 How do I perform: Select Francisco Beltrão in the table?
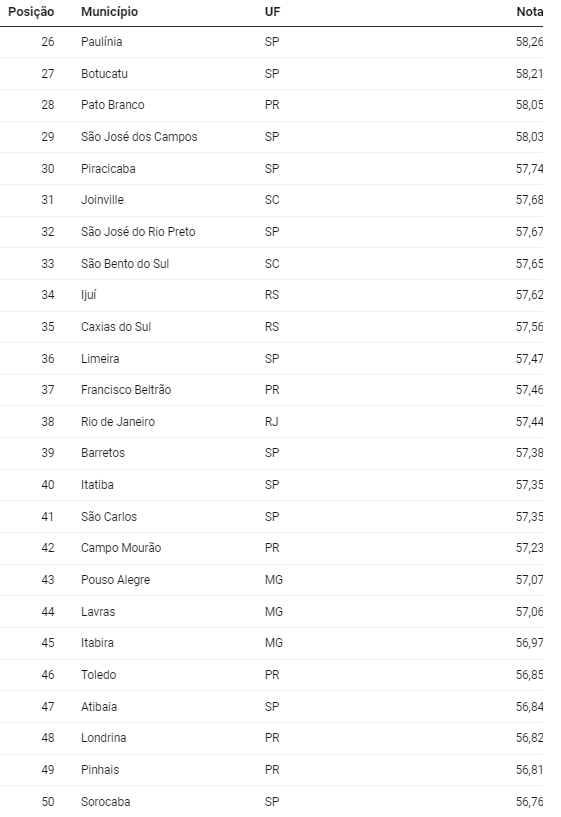tap(126, 390)
